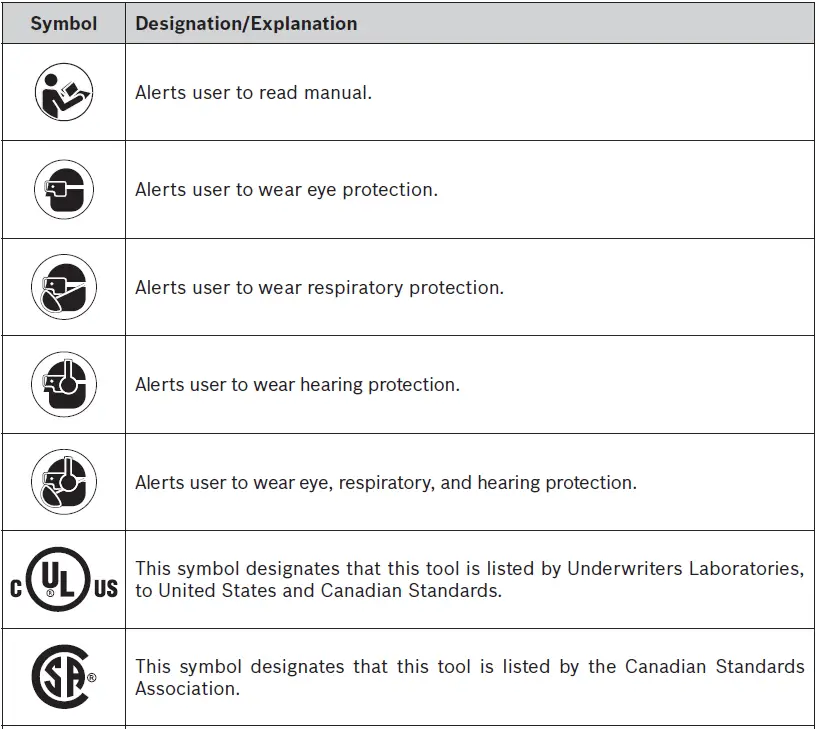Viewport: 818px width, 729px height.
Task: Click the combined eye, respiratory, hearing icon
Action: 64,482
